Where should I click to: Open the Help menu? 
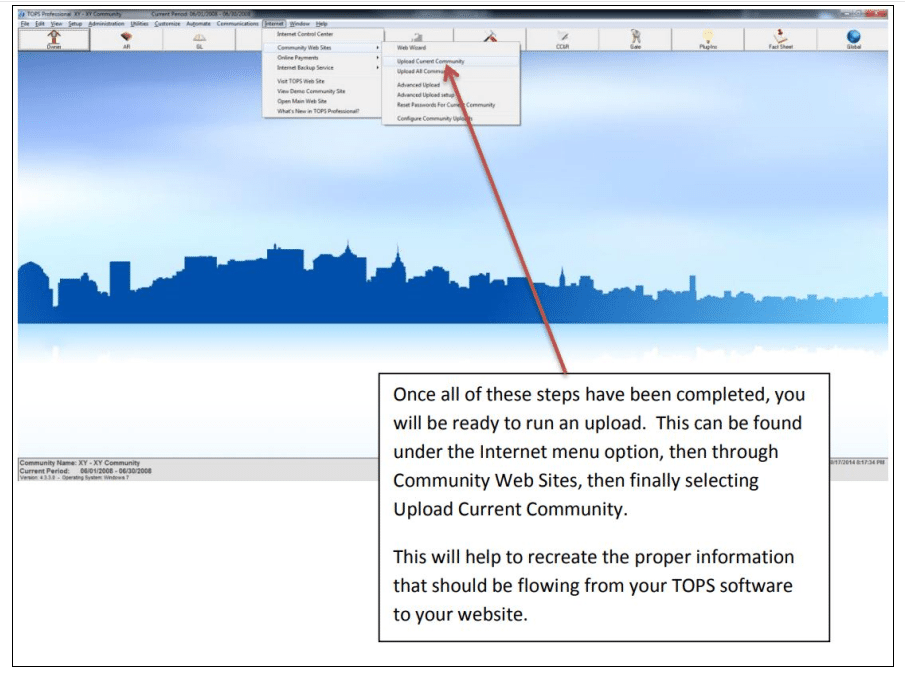click(x=321, y=24)
